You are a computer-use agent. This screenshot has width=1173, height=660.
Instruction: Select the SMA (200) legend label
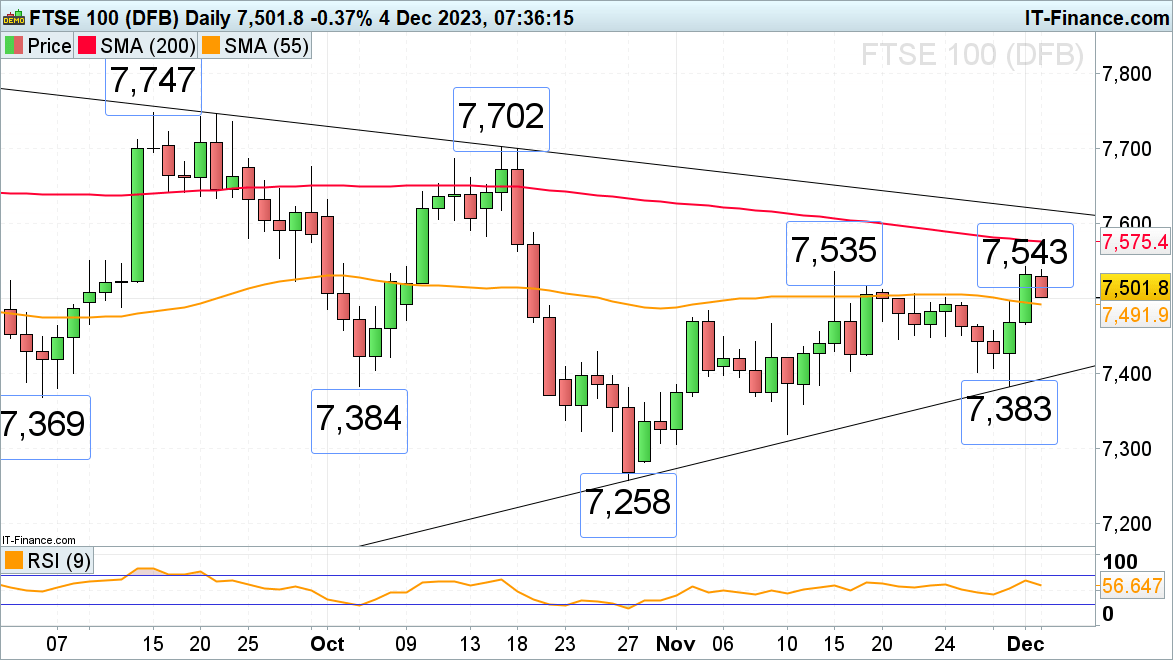click(147, 46)
